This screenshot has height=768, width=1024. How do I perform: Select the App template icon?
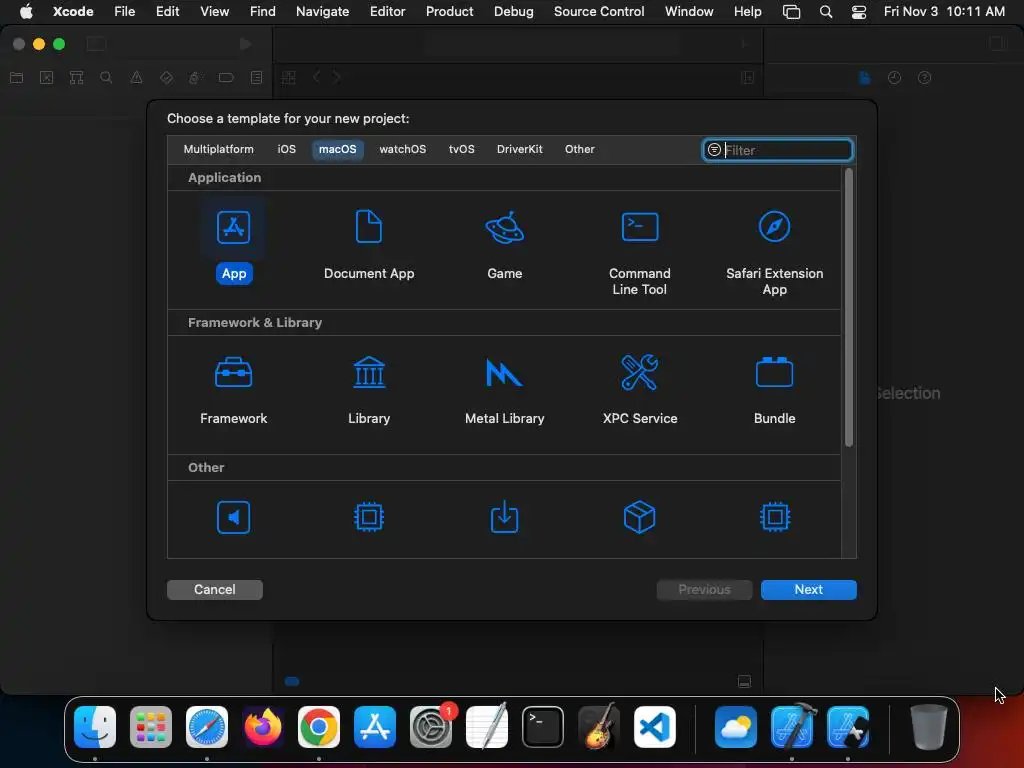click(x=233, y=227)
